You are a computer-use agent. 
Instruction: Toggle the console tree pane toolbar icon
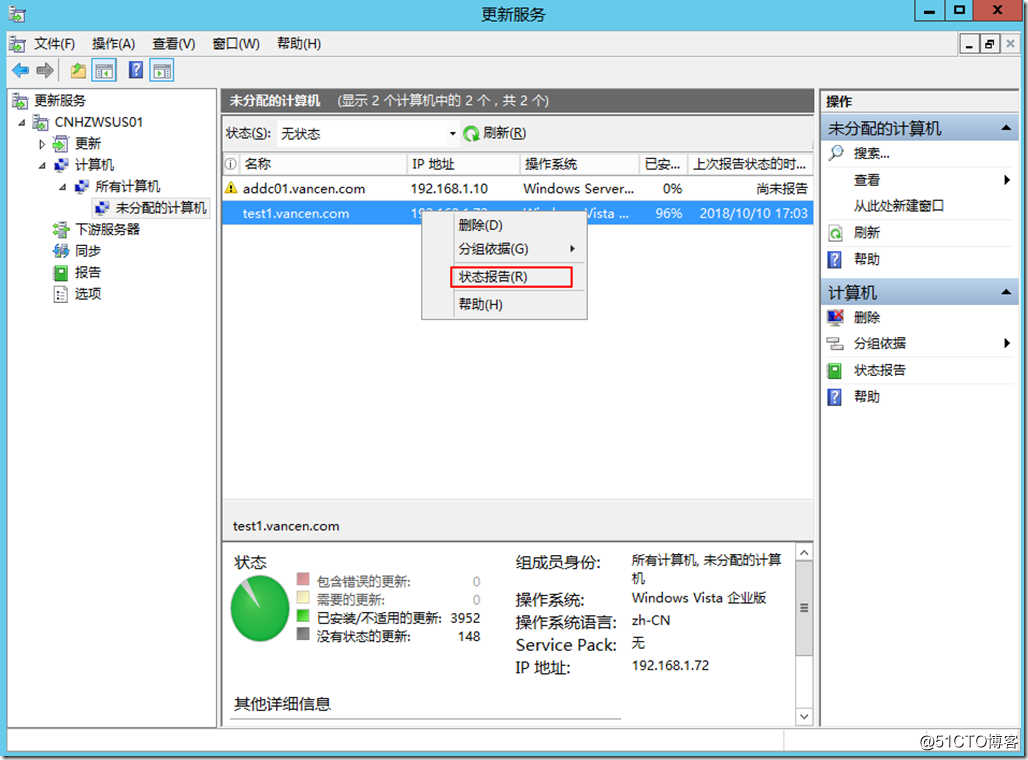pyautogui.click(x=104, y=70)
